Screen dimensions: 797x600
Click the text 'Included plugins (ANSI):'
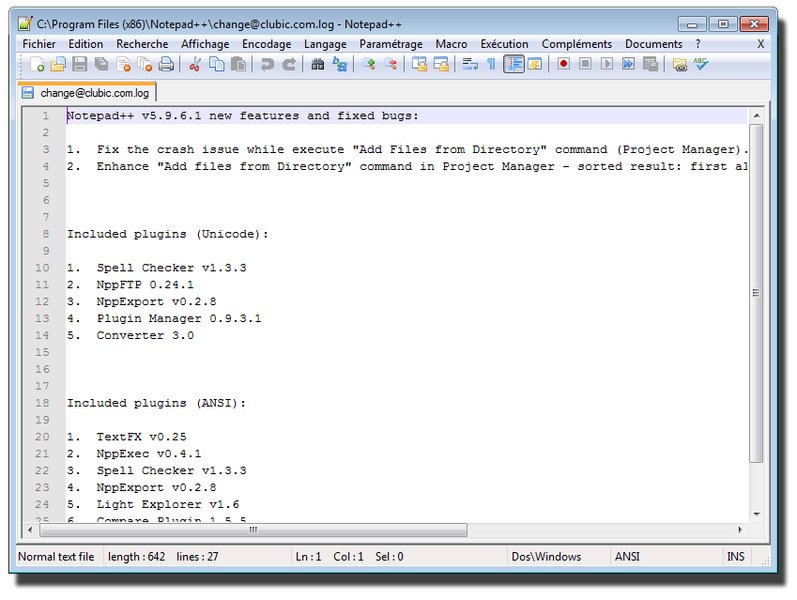point(157,403)
